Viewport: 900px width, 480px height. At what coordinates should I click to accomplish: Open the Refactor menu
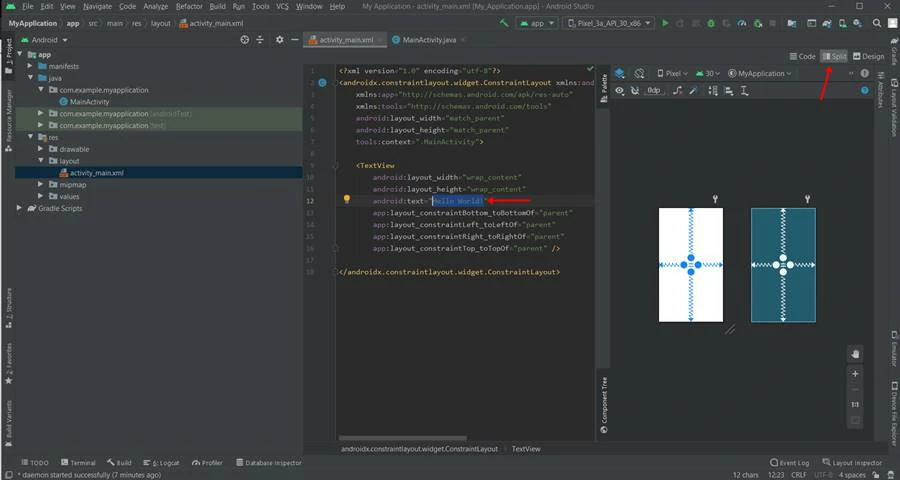188,6
